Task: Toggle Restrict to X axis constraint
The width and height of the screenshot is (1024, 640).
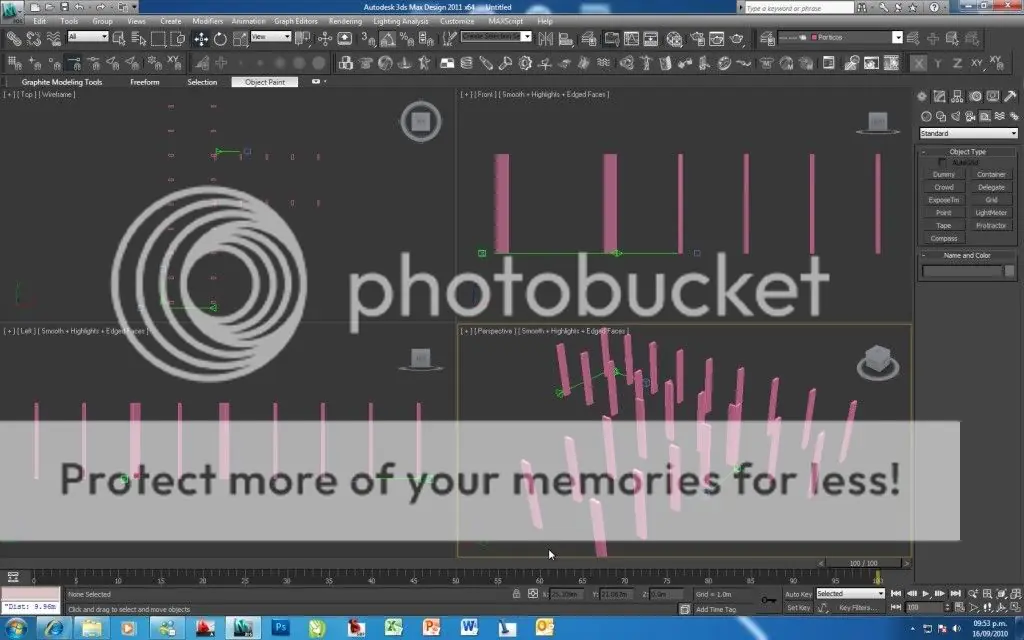Action: coord(919,63)
